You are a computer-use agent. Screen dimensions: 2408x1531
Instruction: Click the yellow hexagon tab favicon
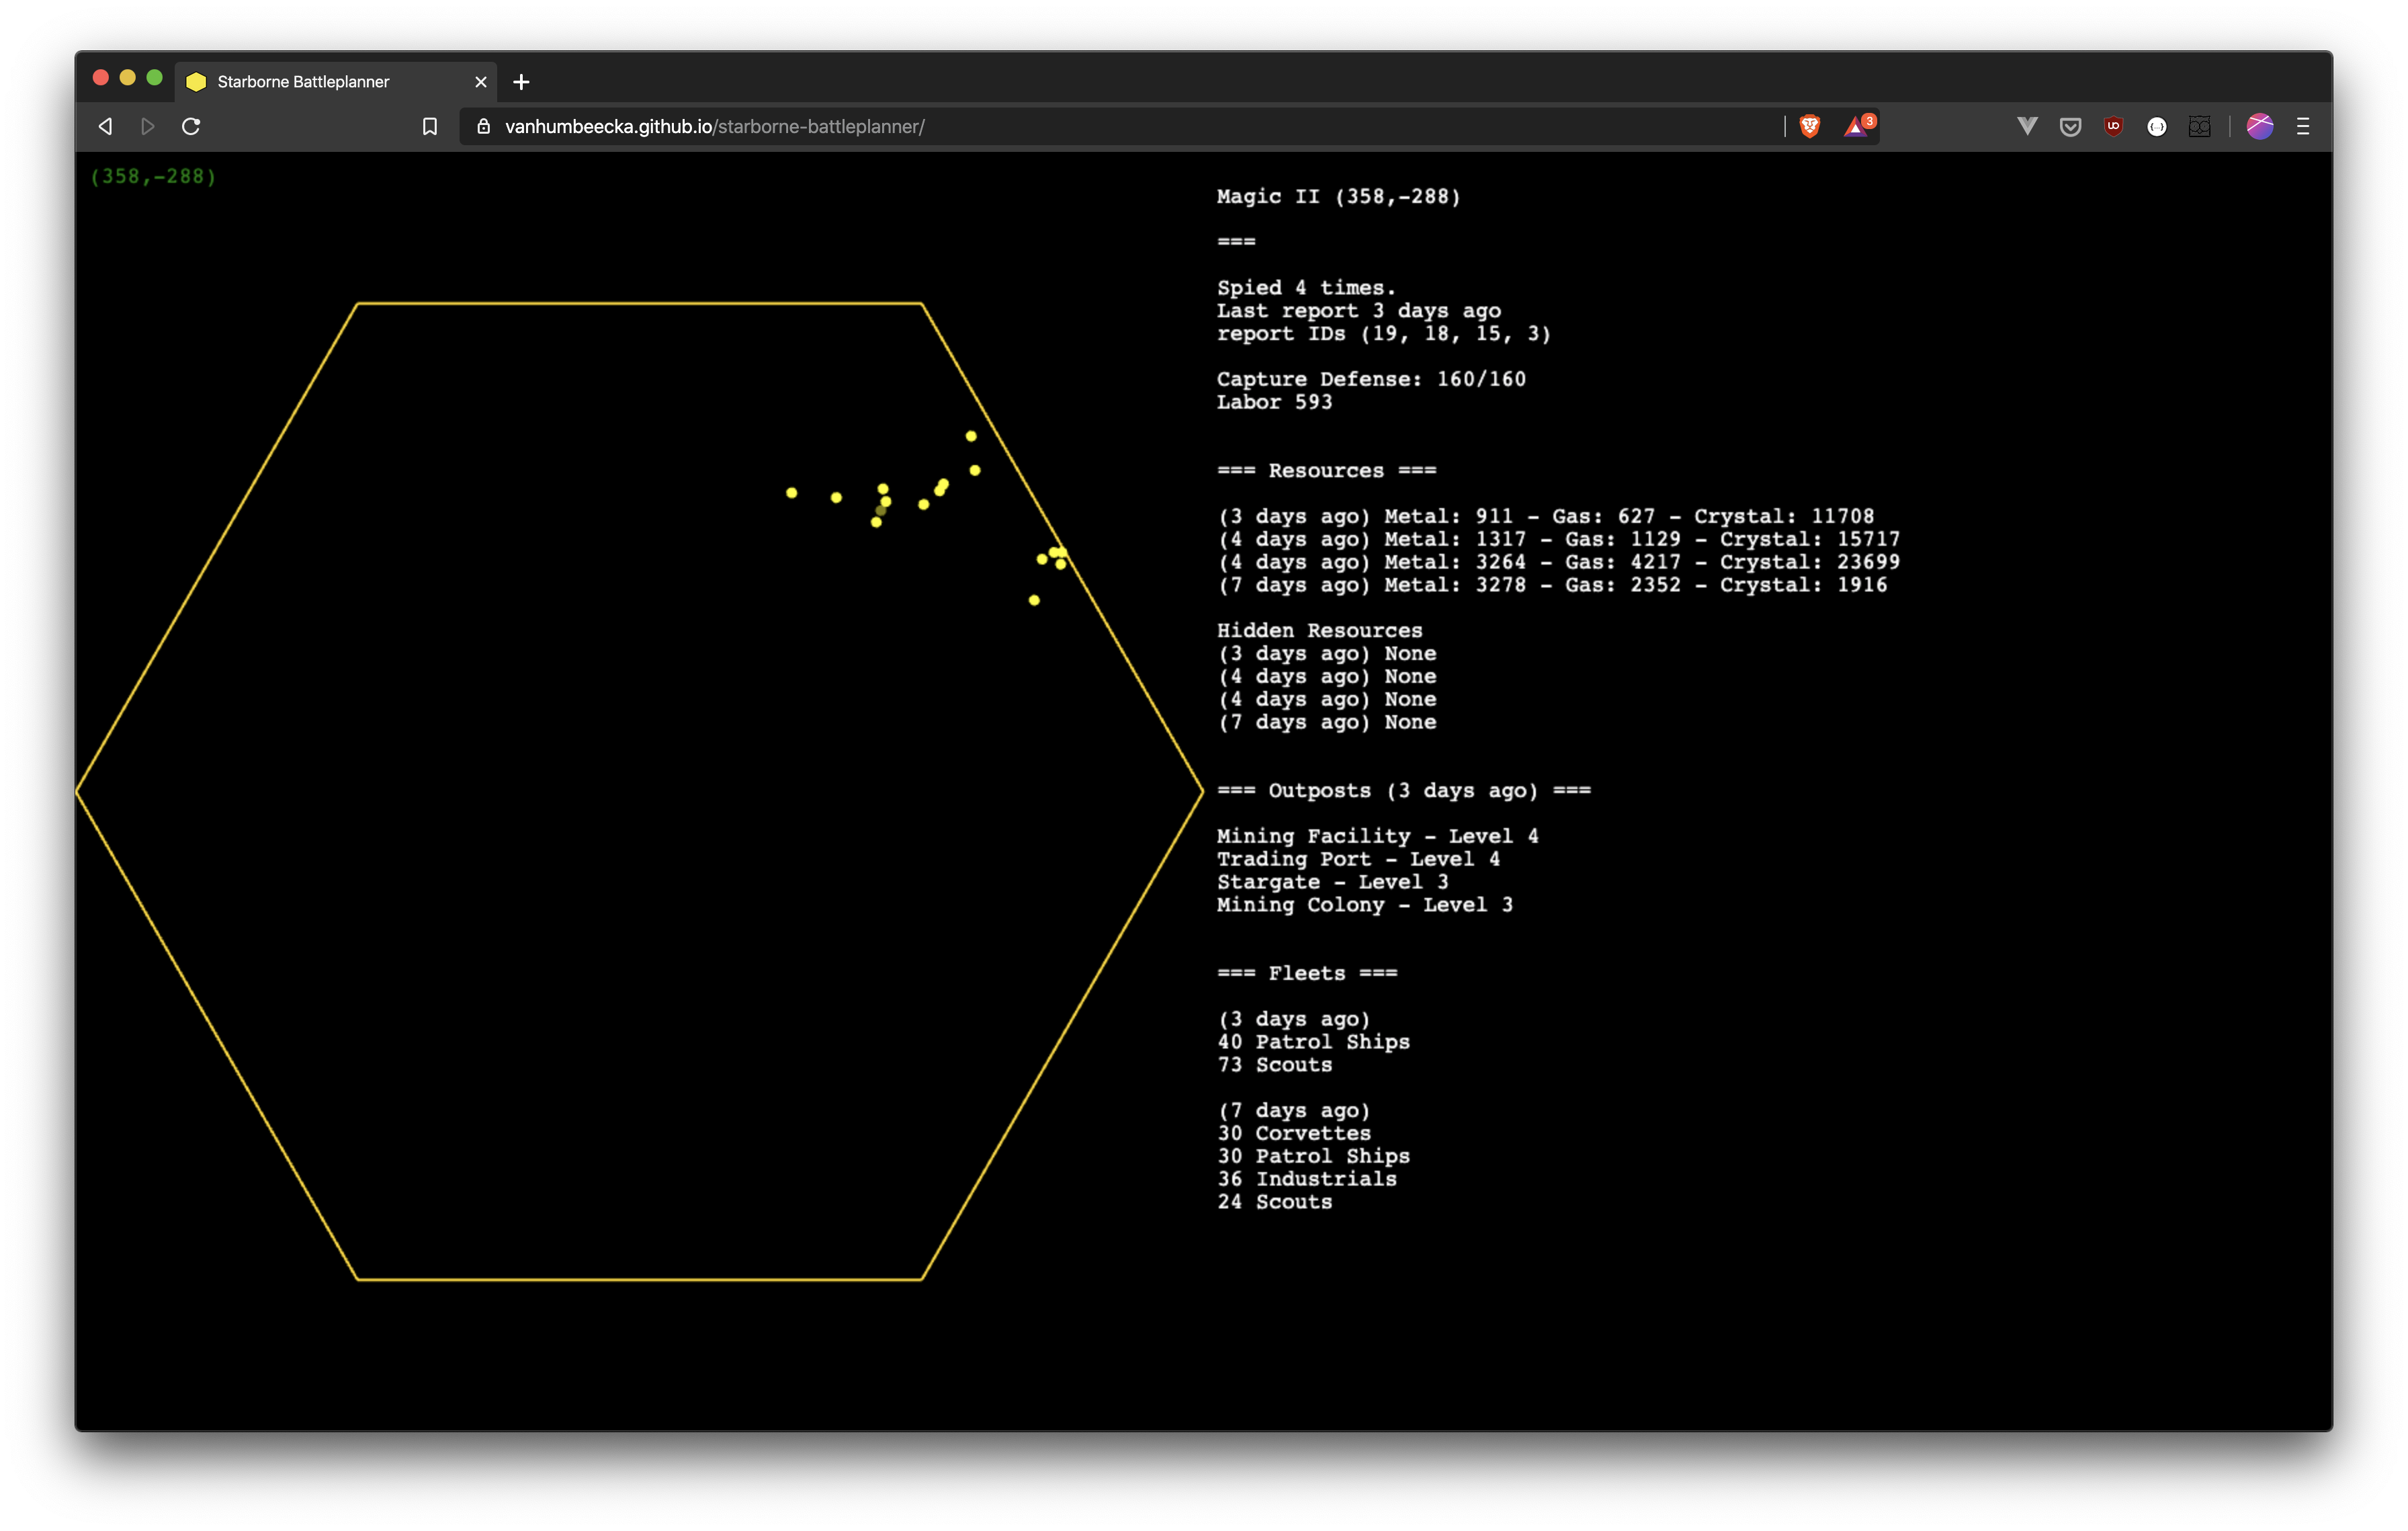click(x=197, y=82)
